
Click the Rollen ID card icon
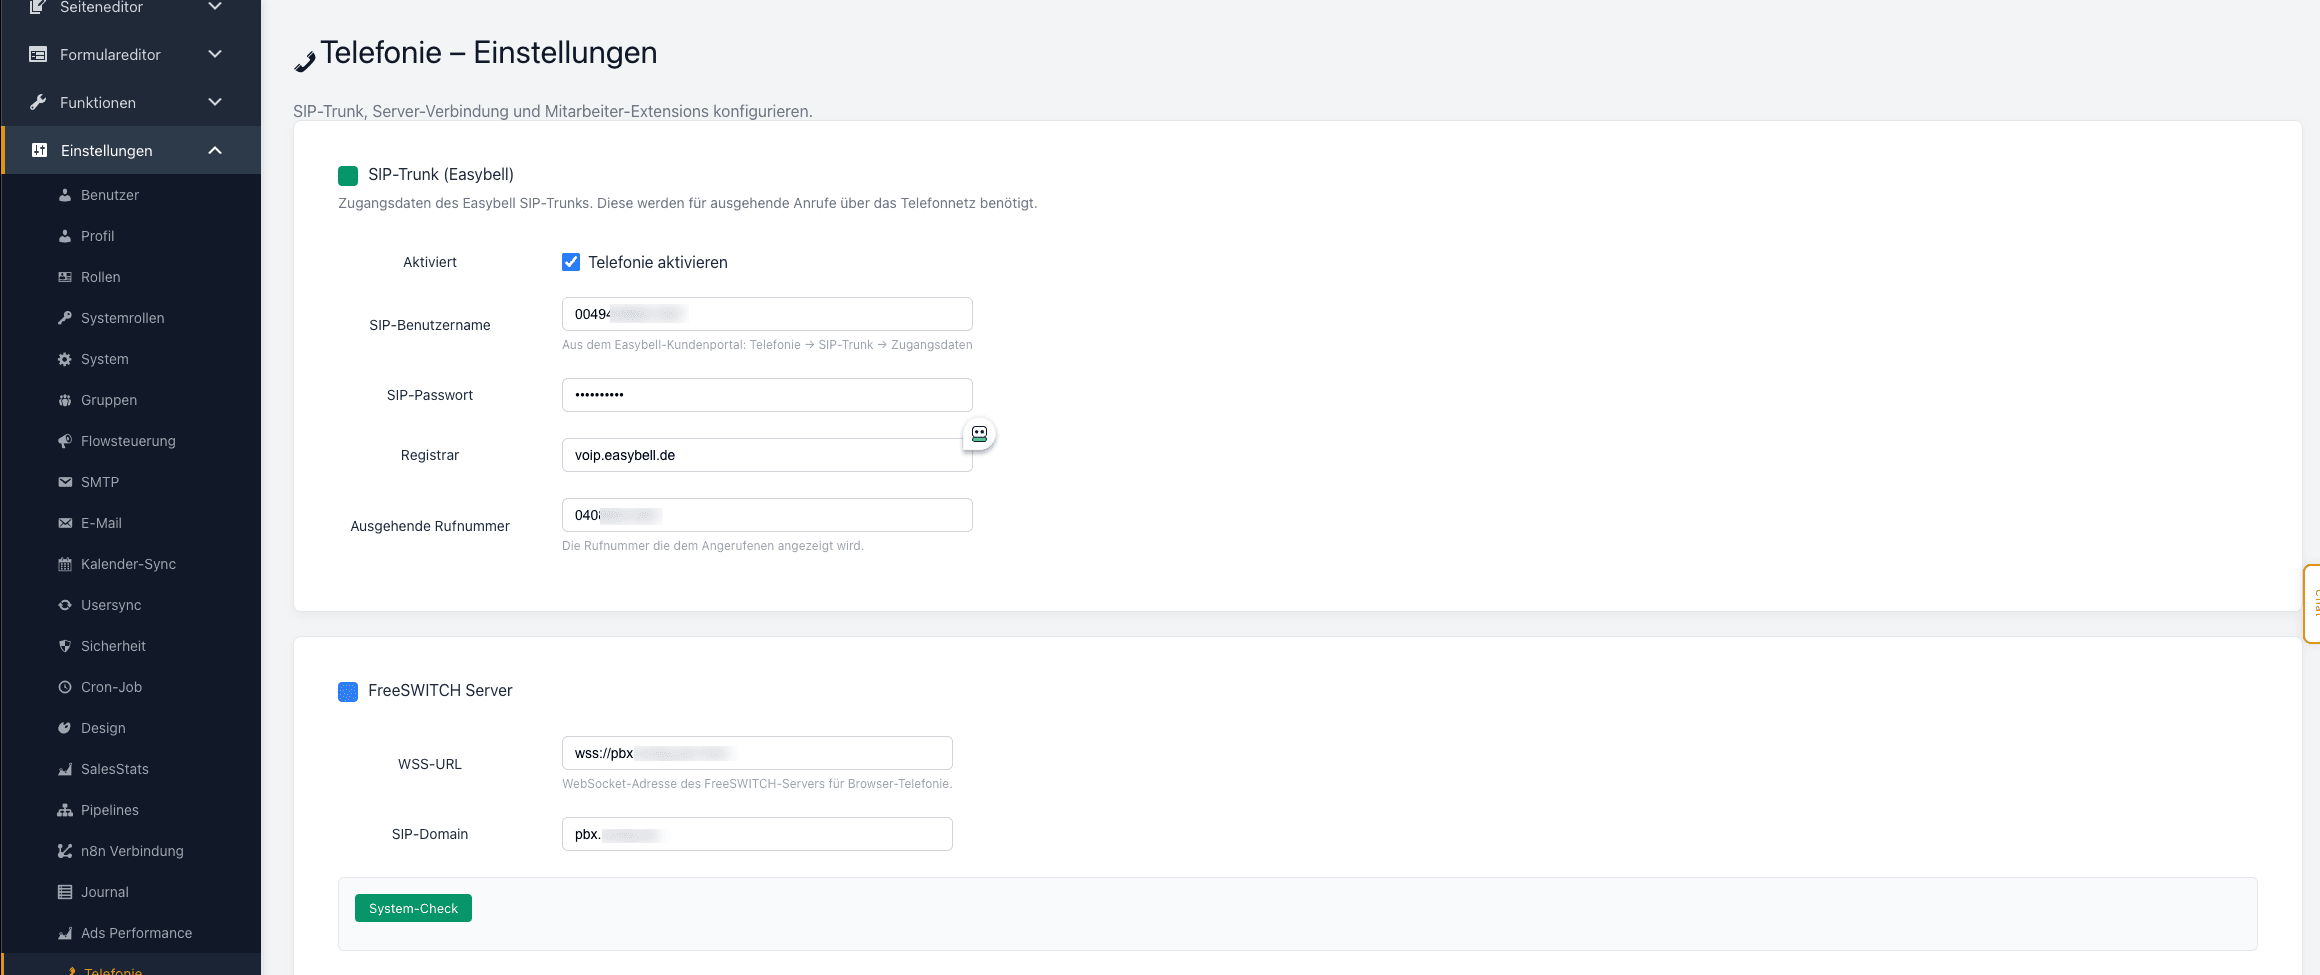[x=65, y=277]
